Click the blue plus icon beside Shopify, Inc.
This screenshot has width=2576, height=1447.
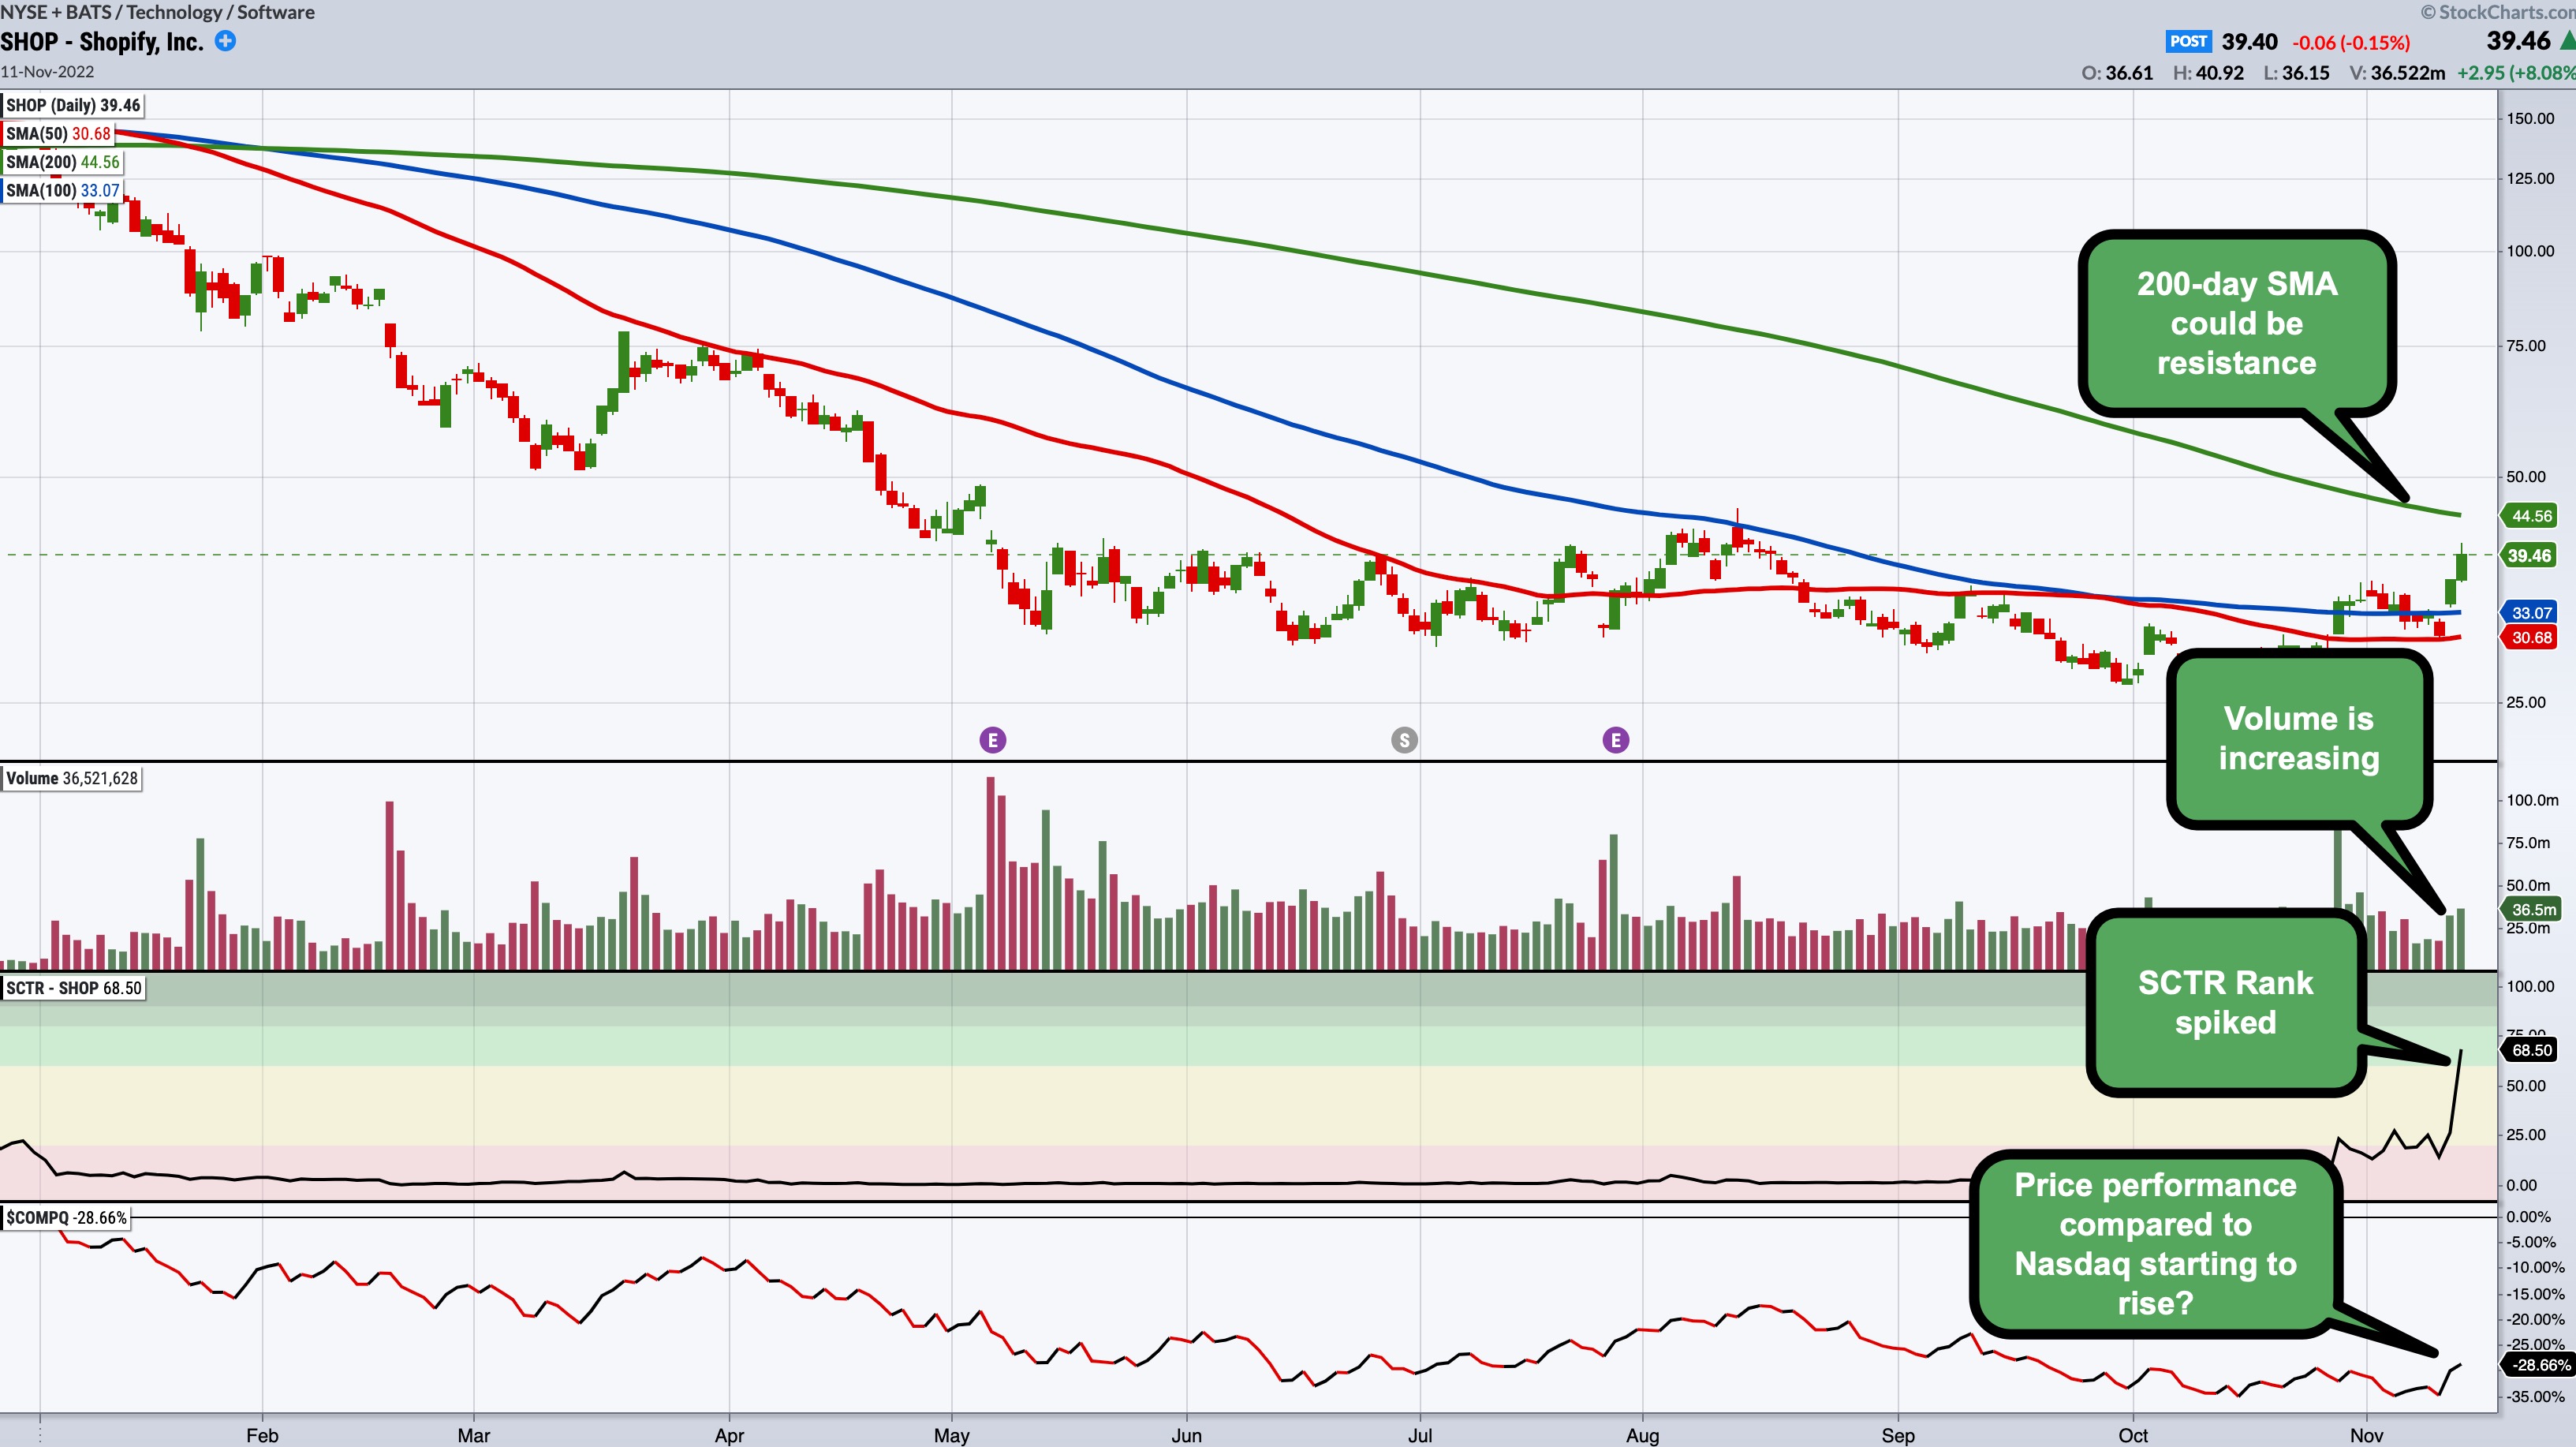(226, 41)
